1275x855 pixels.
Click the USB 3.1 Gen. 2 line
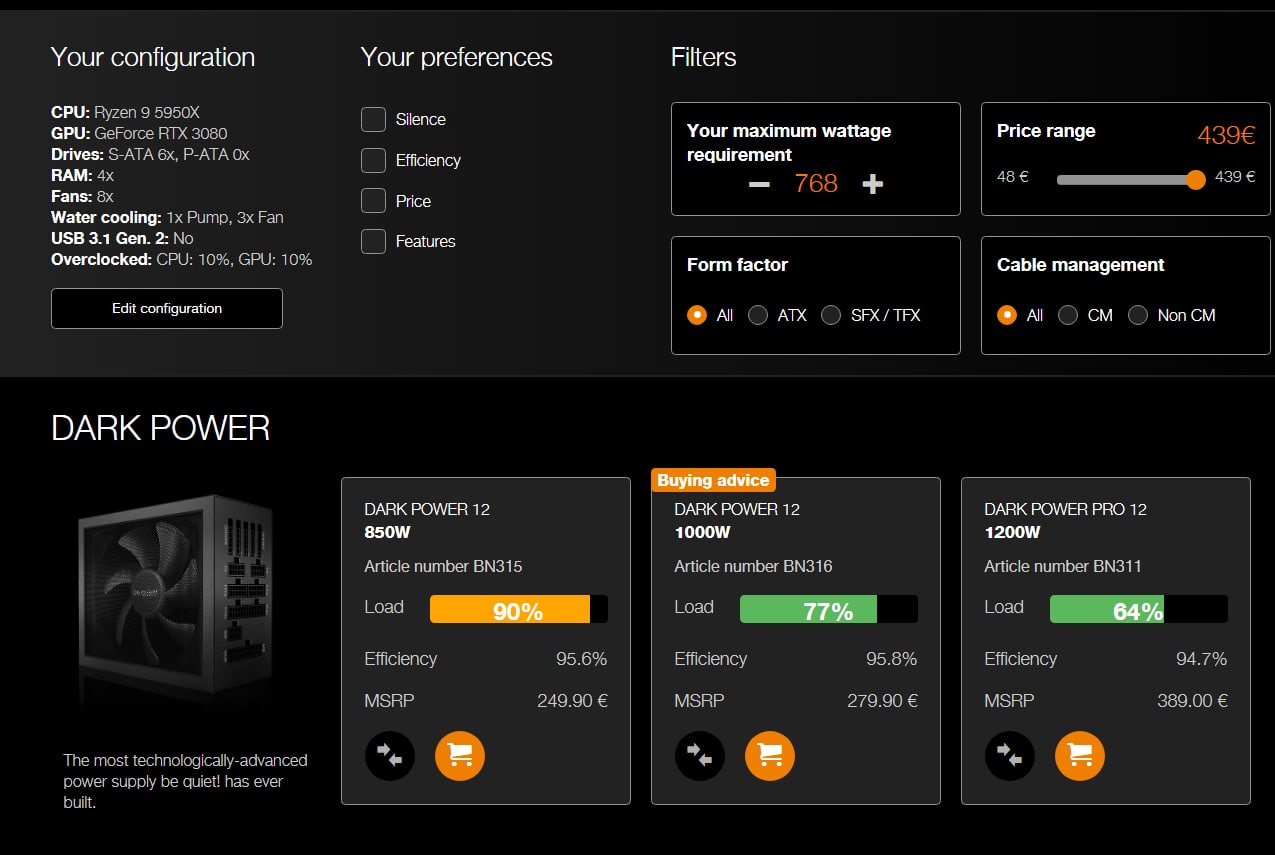[x=122, y=238]
